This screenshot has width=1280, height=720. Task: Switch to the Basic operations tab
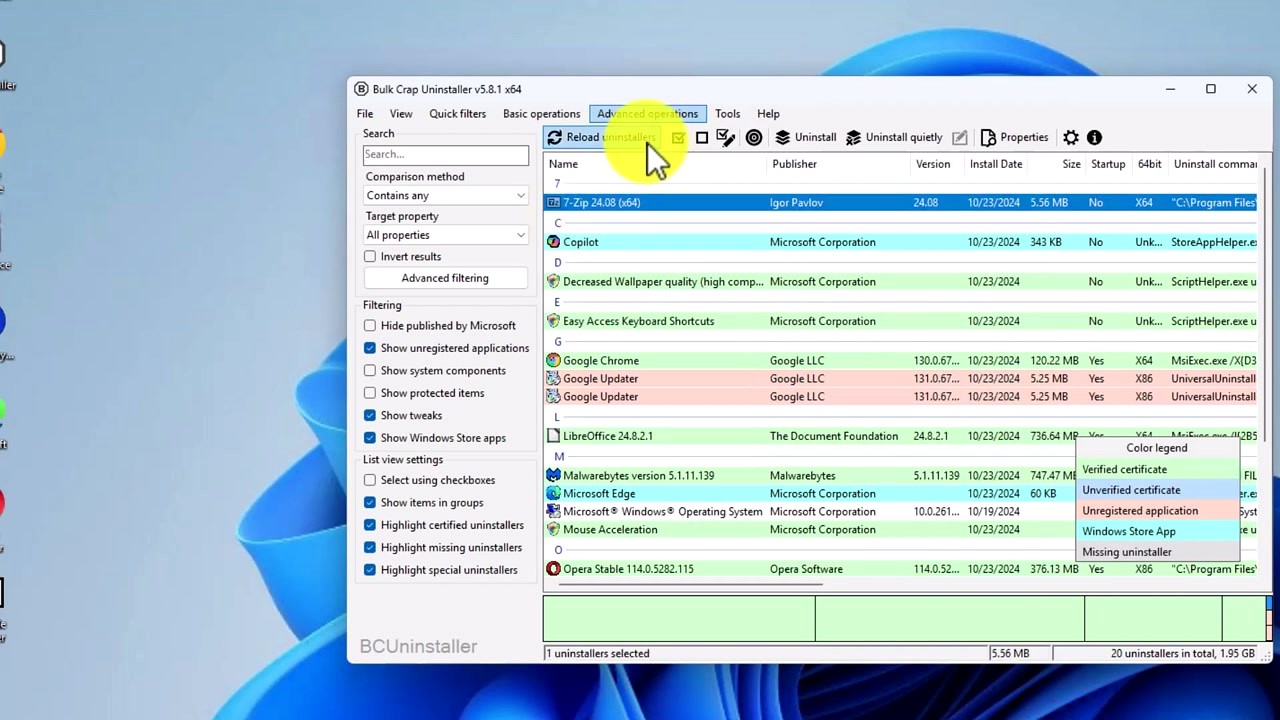[x=541, y=113]
